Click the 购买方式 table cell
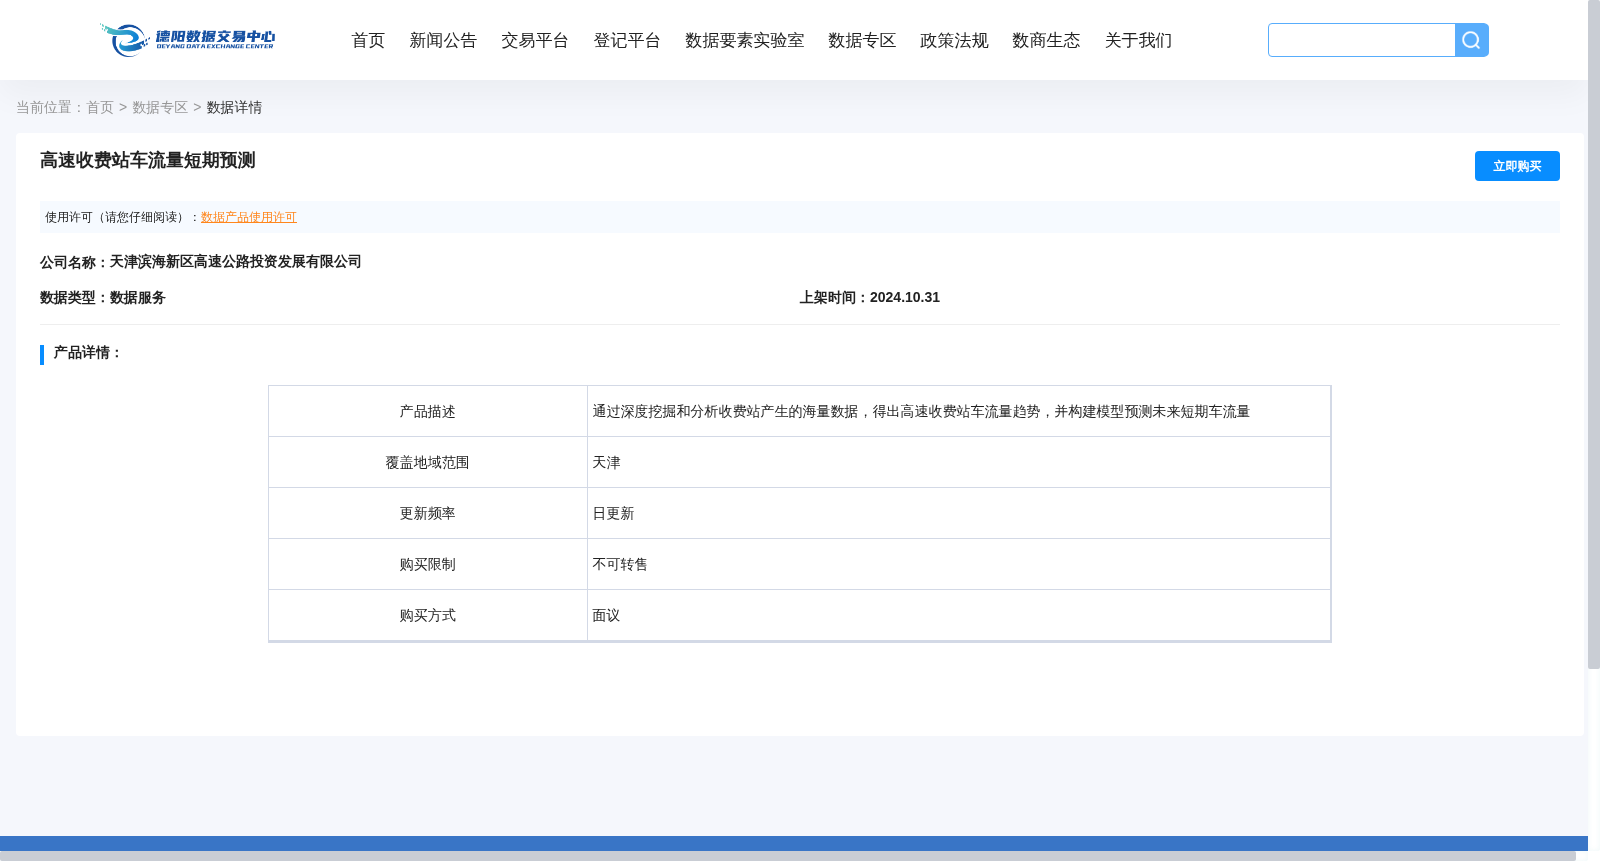The image size is (1600, 861). pos(428,615)
